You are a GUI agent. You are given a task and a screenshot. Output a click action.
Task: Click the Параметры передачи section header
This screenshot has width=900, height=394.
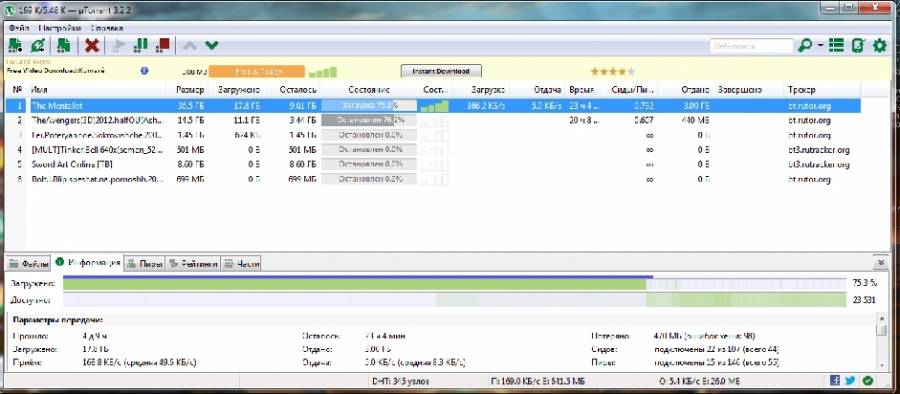(57, 320)
